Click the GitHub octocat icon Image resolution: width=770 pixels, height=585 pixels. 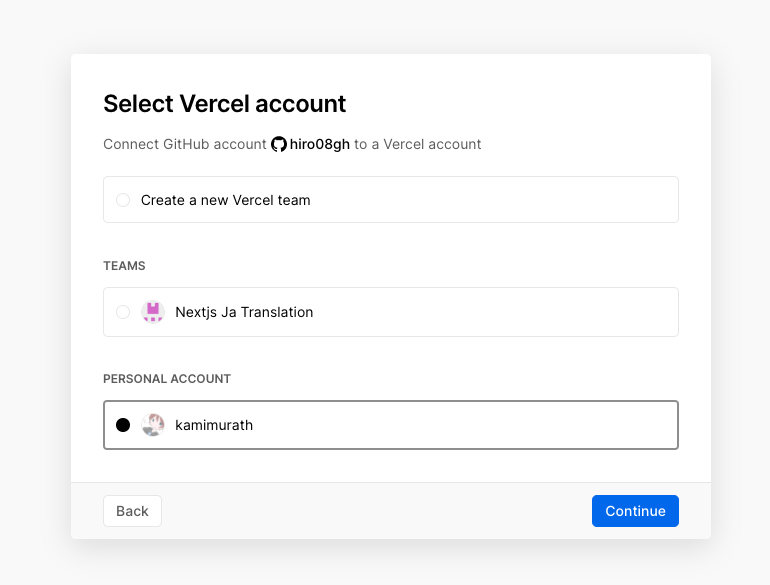point(279,144)
